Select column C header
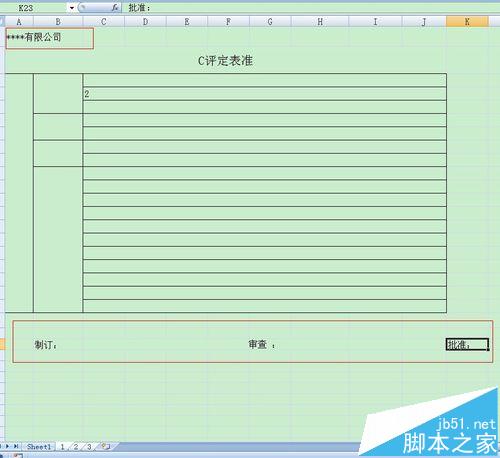This screenshot has width=500, height=458. [104, 22]
